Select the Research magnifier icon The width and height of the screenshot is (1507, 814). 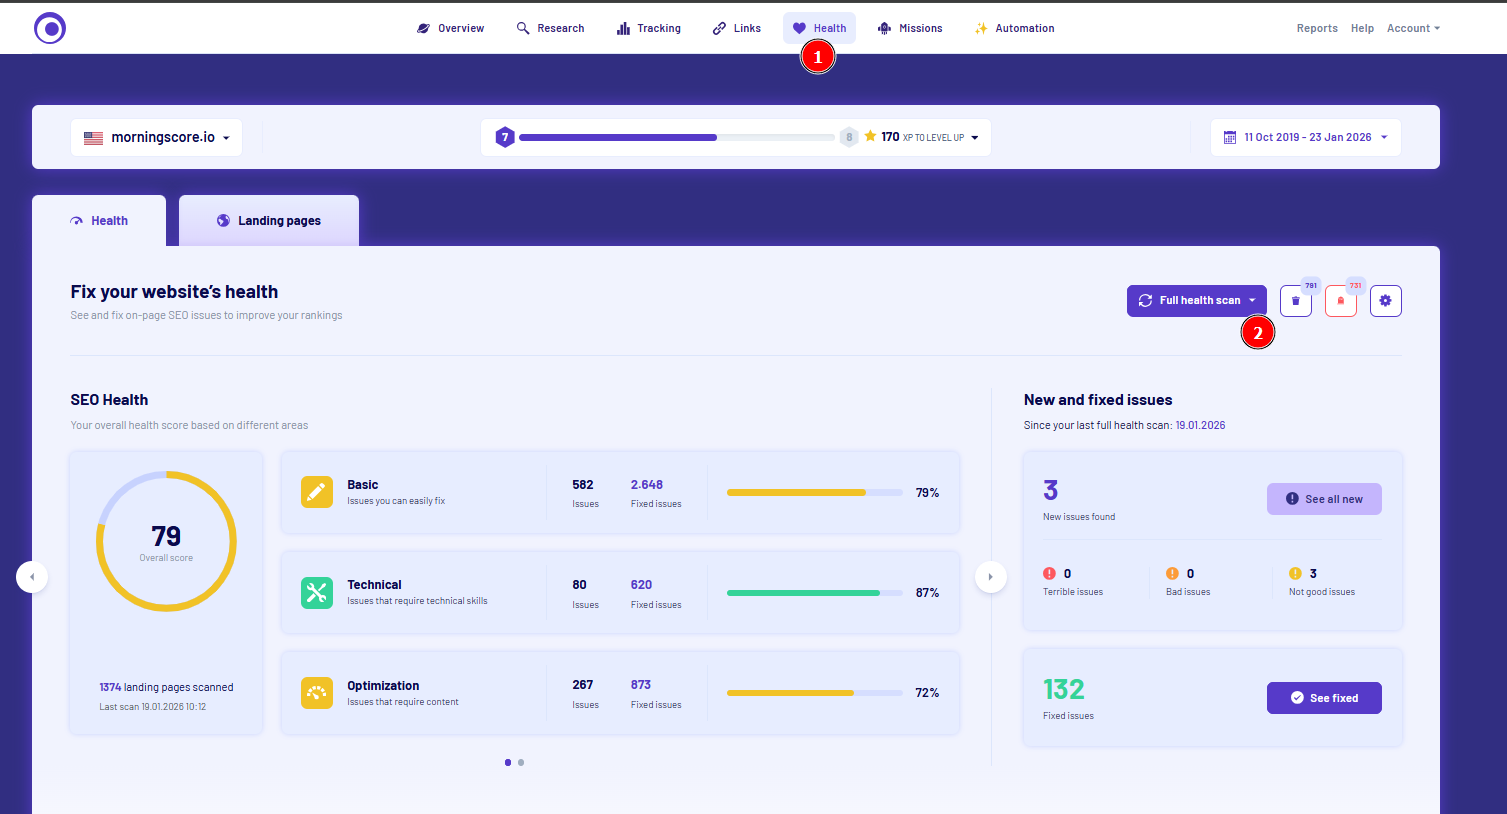(x=521, y=28)
